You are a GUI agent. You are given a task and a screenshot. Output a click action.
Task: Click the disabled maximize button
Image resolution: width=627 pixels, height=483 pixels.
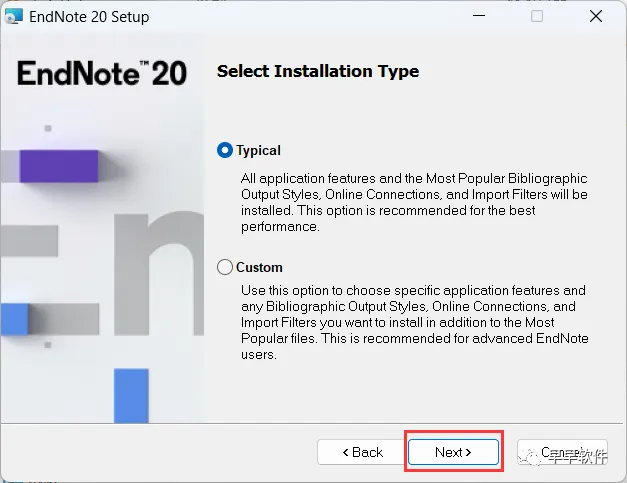pos(537,16)
